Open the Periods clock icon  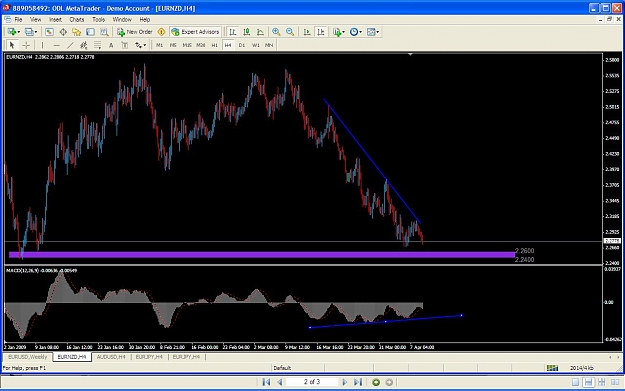pos(354,32)
